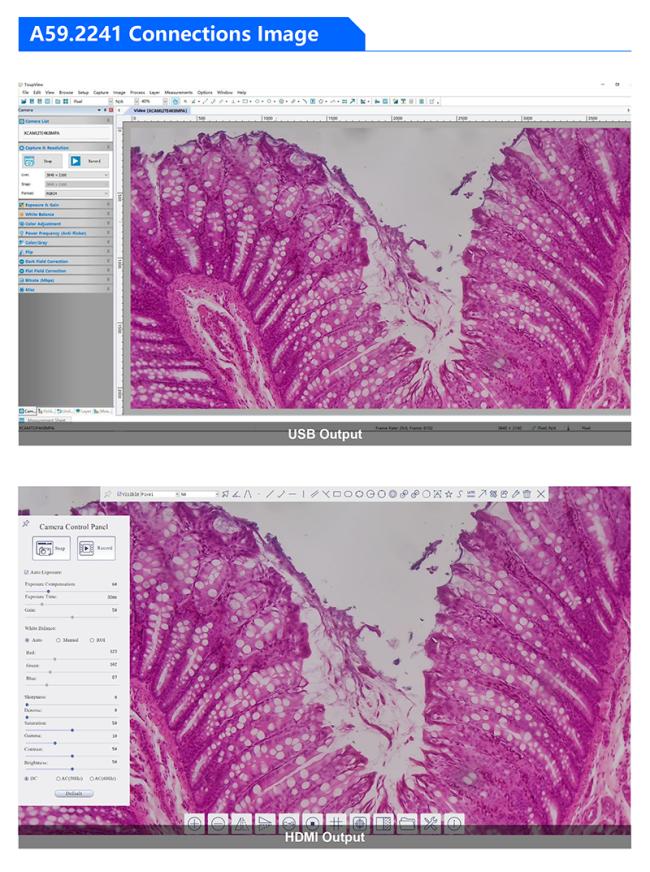Toggle the Auto Exposure checkbox

(x=27, y=572)
